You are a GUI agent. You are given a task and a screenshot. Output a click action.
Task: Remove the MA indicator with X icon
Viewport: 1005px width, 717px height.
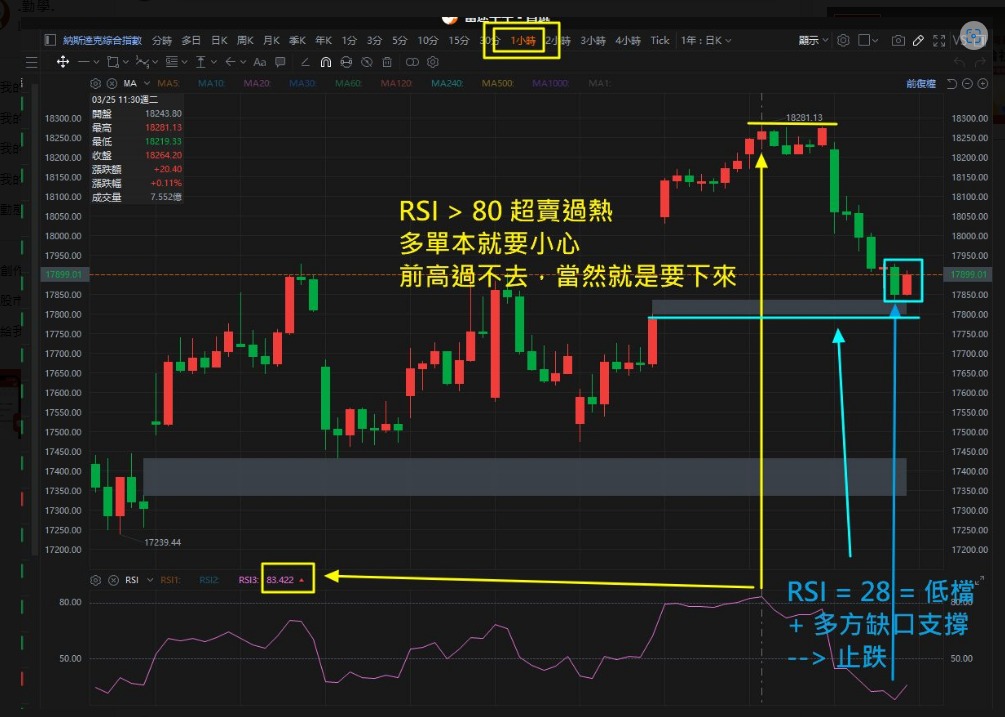tap(112, 83)
